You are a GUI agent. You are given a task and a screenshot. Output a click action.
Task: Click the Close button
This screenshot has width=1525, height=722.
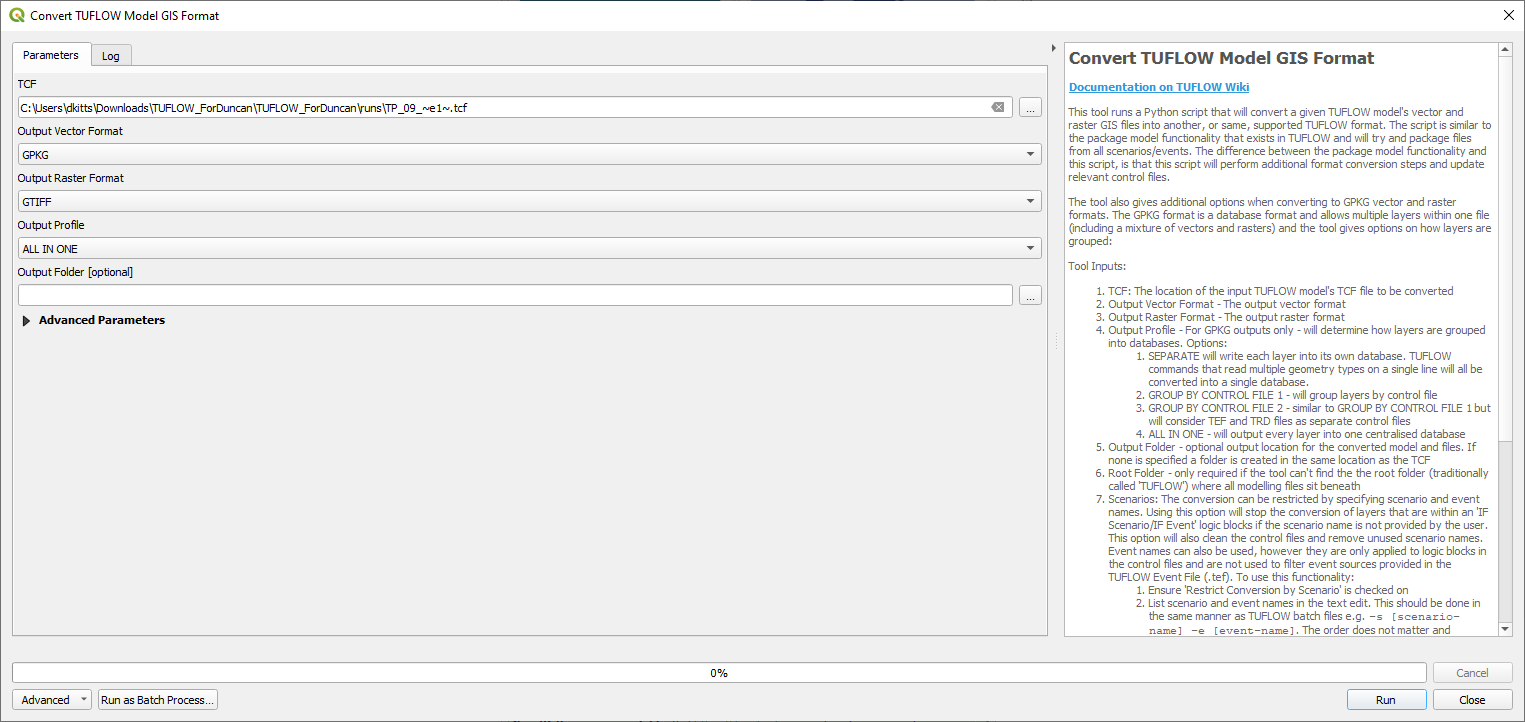1472,700
